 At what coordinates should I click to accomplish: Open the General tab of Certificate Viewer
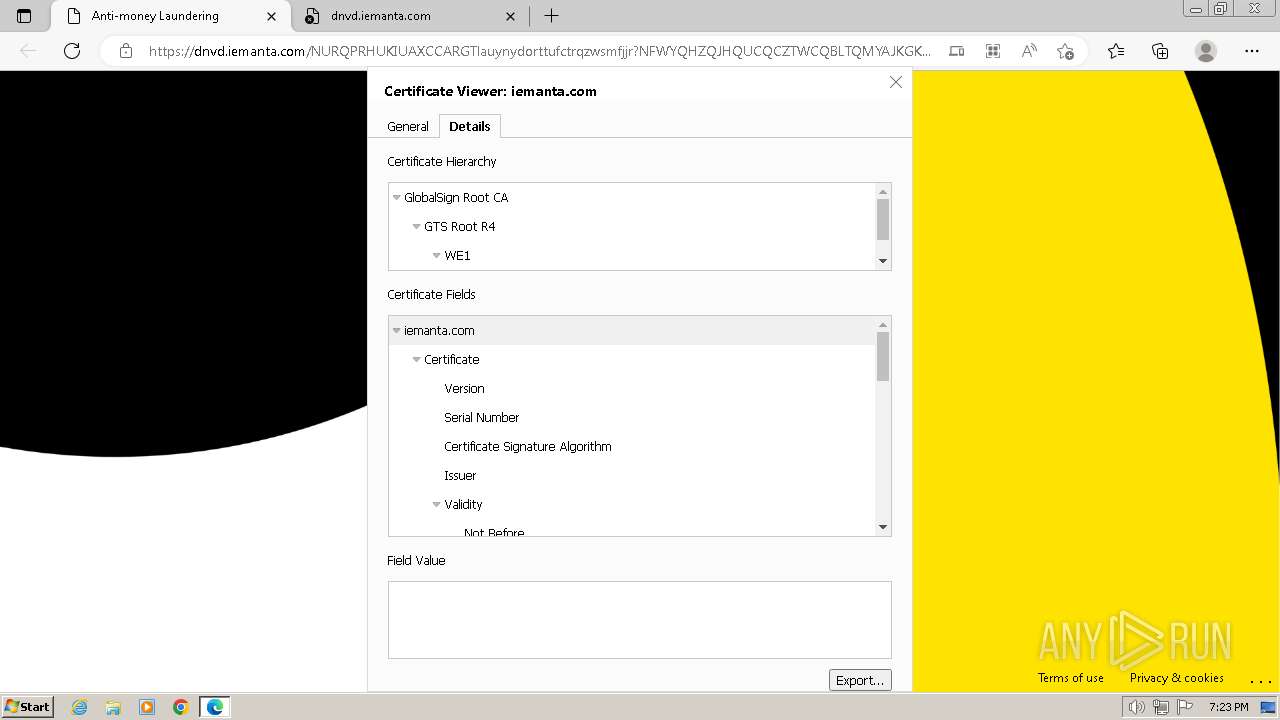pos(408,126)
